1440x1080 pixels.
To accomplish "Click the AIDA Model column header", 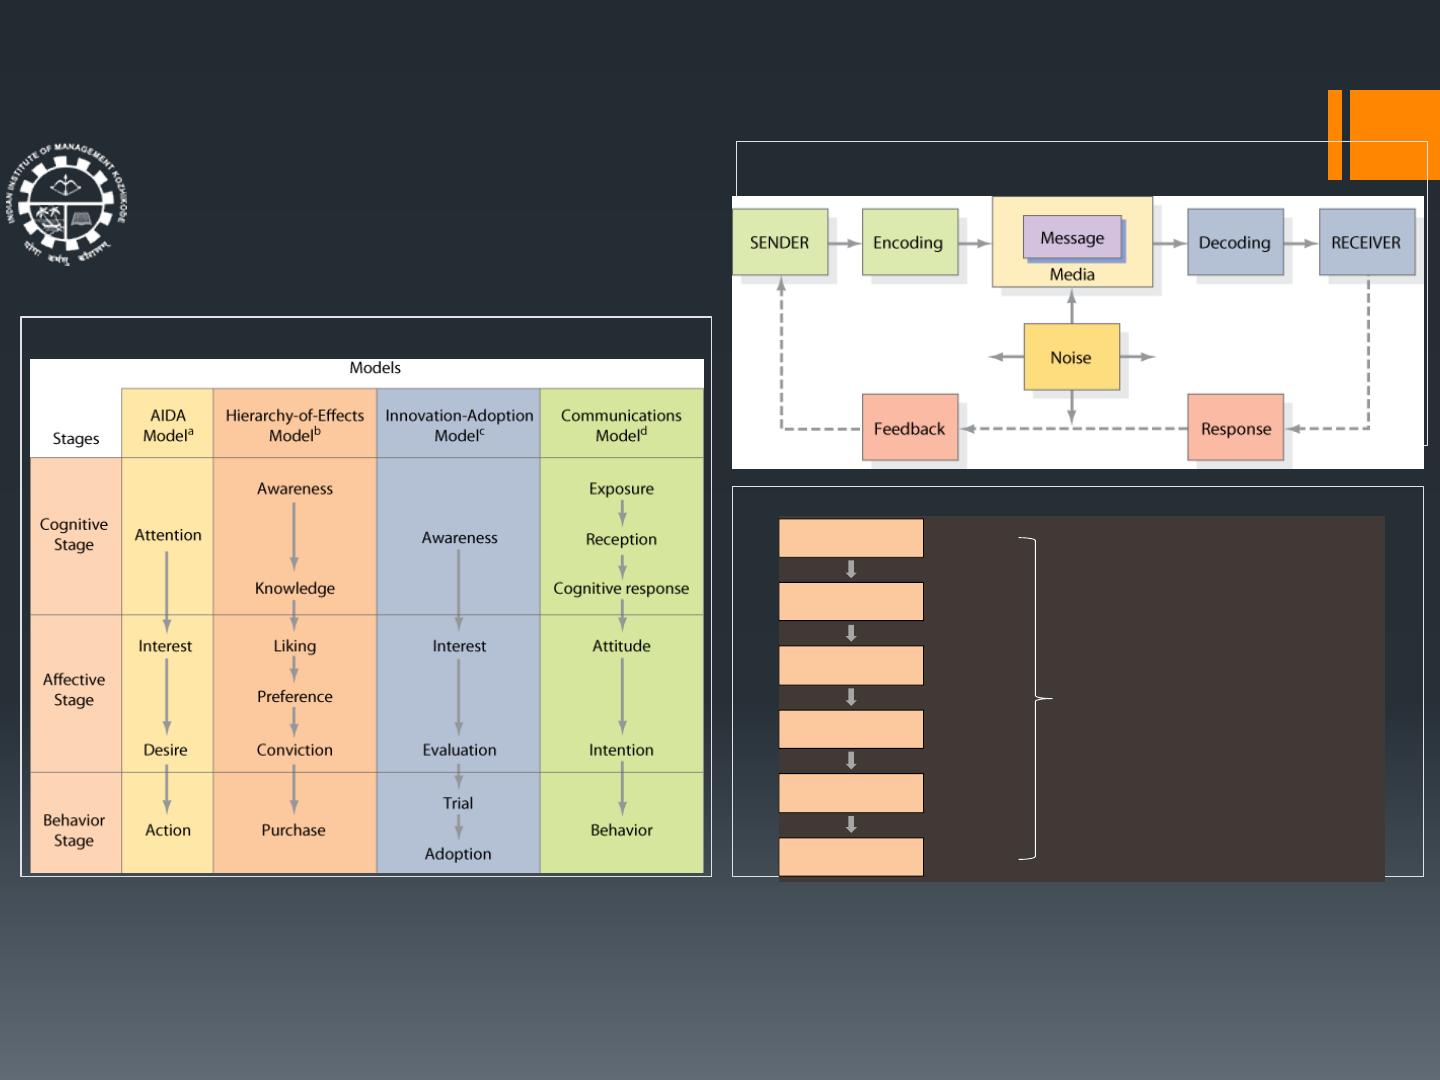I will (x=168, y=425).
